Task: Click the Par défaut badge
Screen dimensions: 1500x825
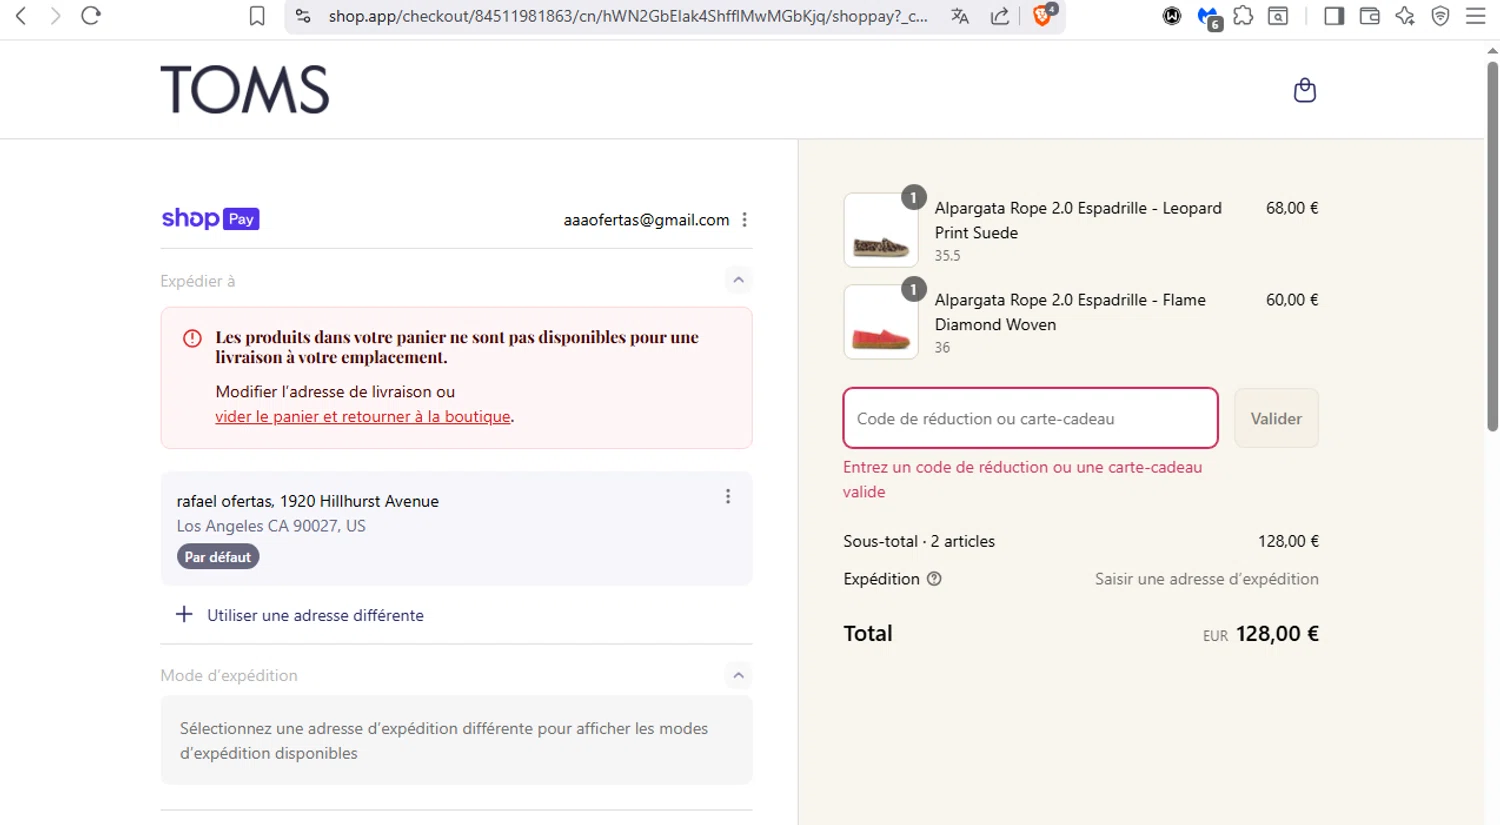Action: point(218,557)
